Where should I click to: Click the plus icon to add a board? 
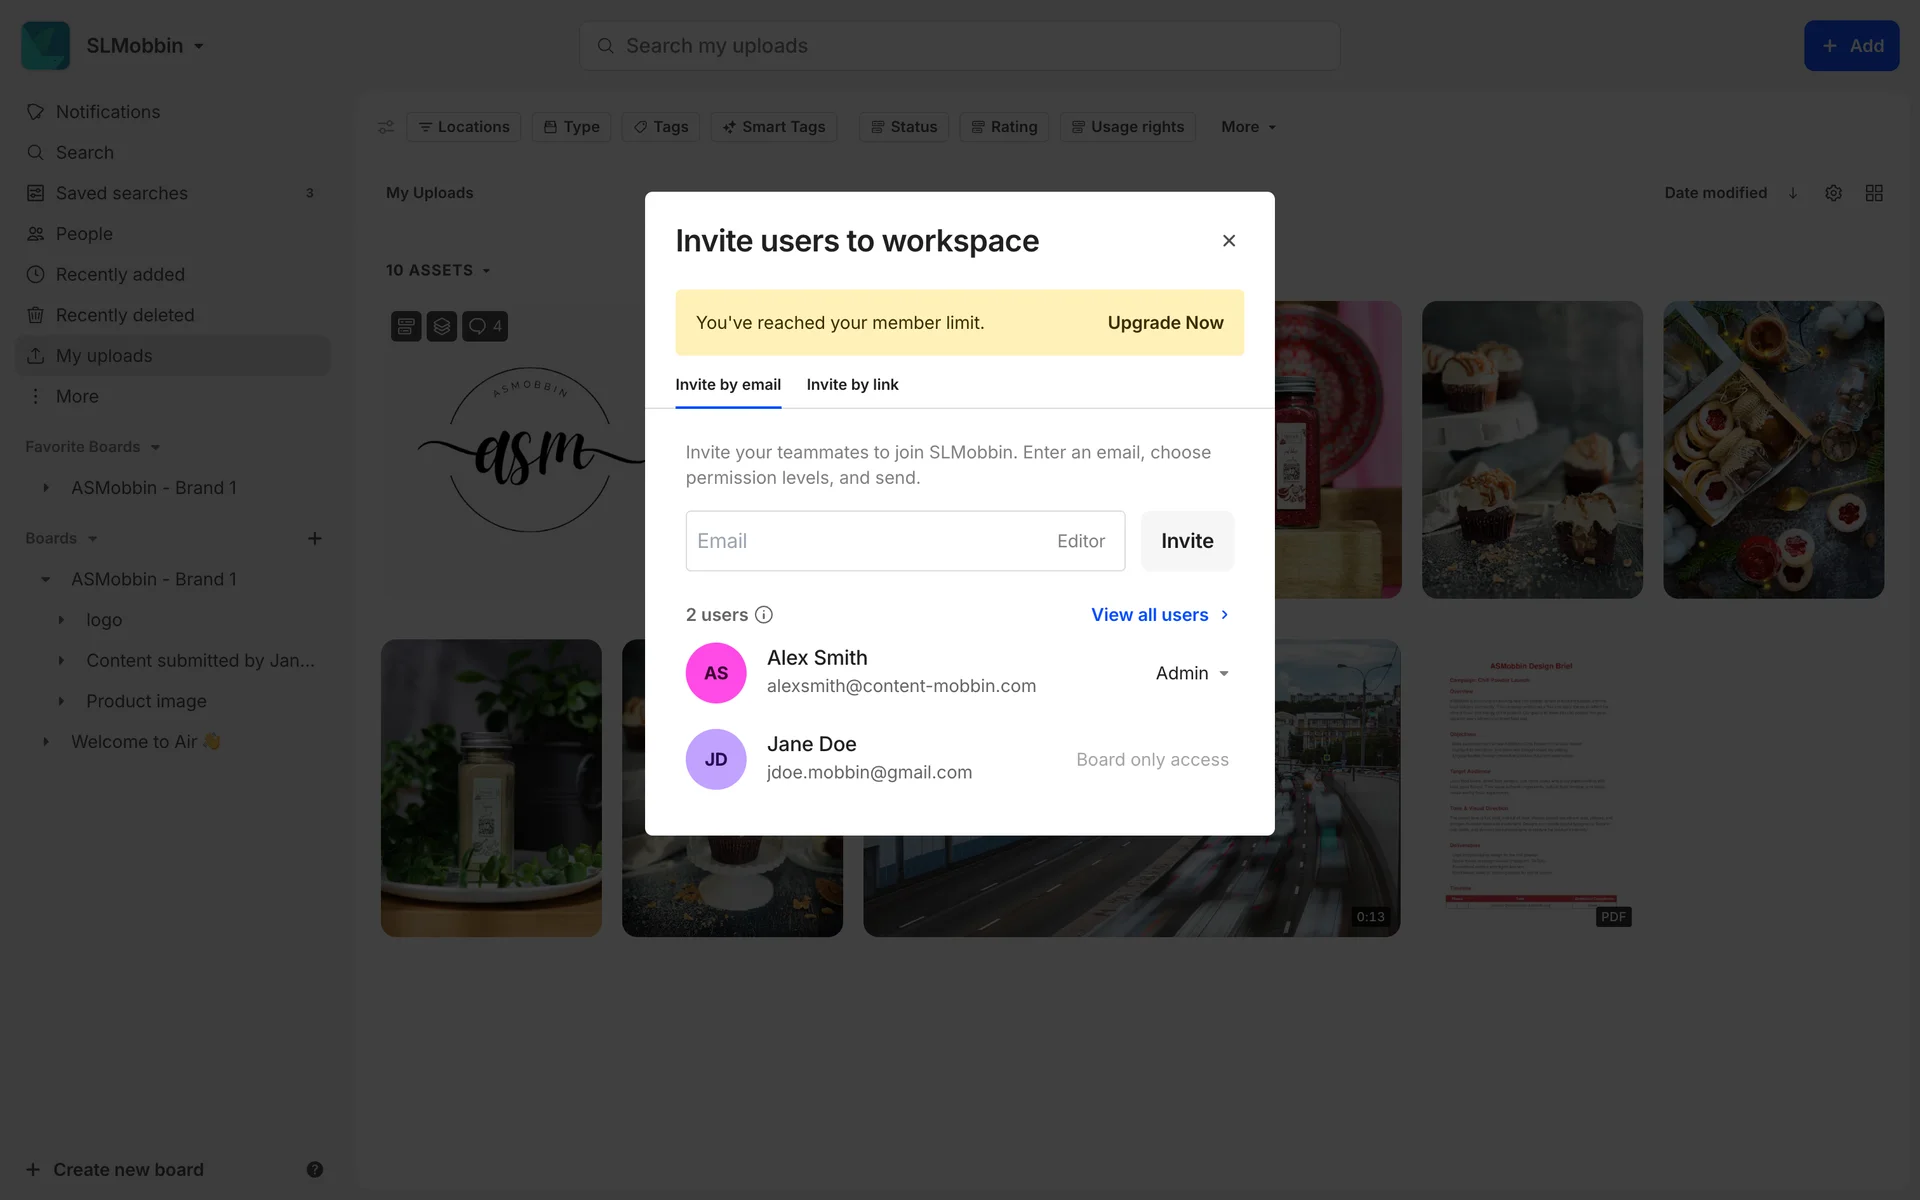pos(314,538)
